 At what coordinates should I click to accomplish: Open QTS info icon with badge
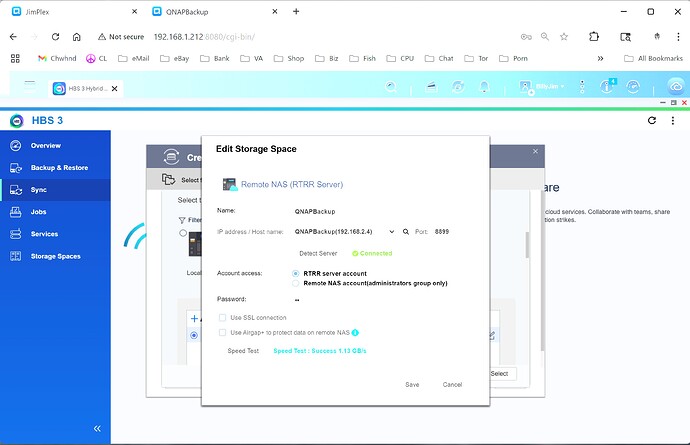click(x=608, y=86)
